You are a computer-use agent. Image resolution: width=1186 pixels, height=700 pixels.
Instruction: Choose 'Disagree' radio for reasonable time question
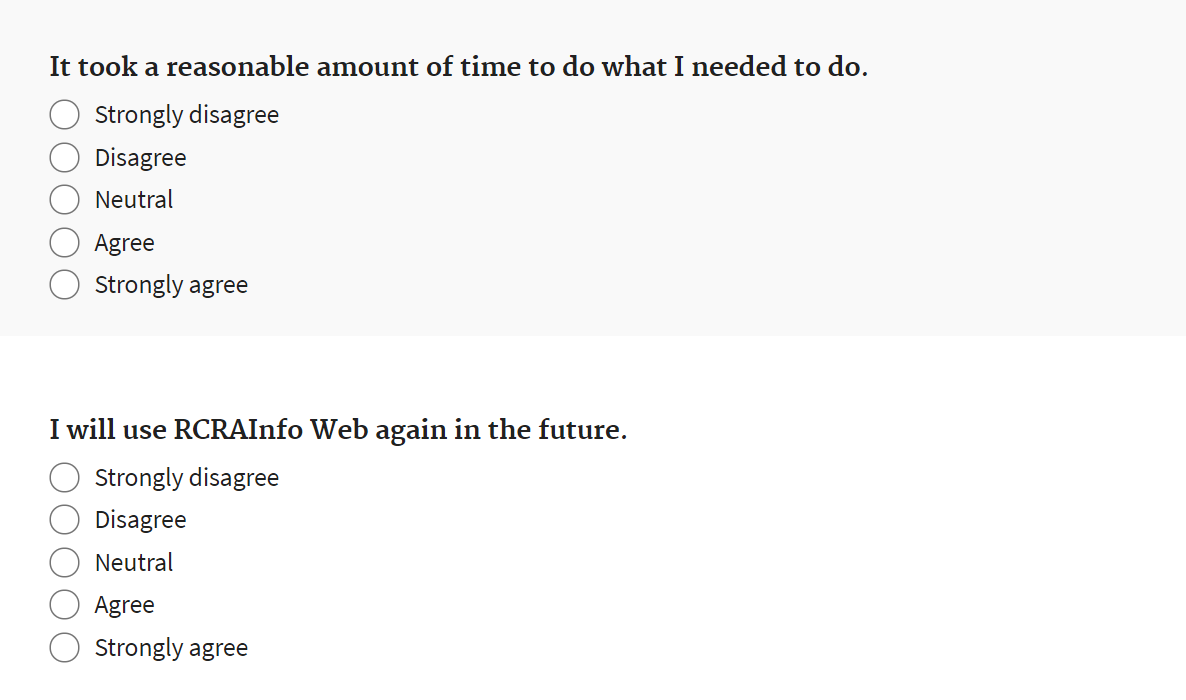(65, 158)
